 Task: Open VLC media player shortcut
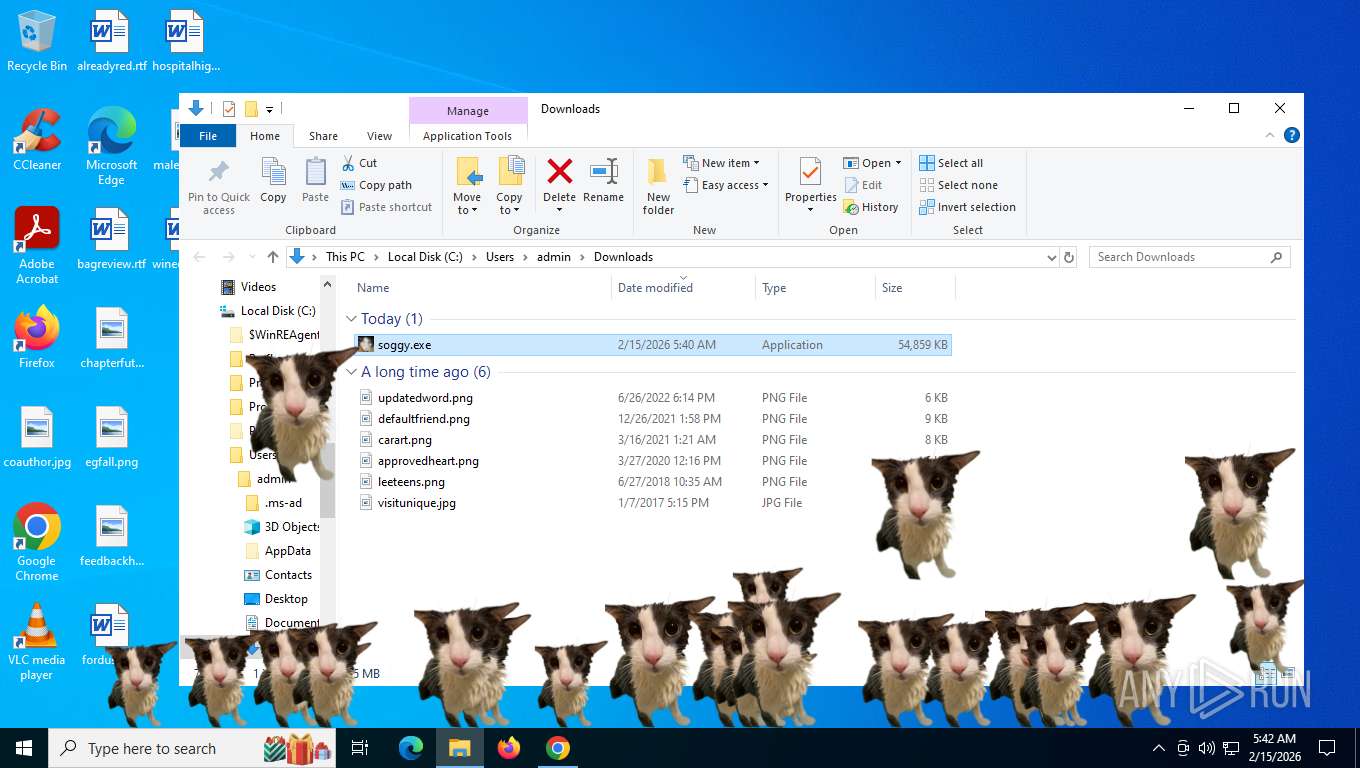[x=37, y=642]
